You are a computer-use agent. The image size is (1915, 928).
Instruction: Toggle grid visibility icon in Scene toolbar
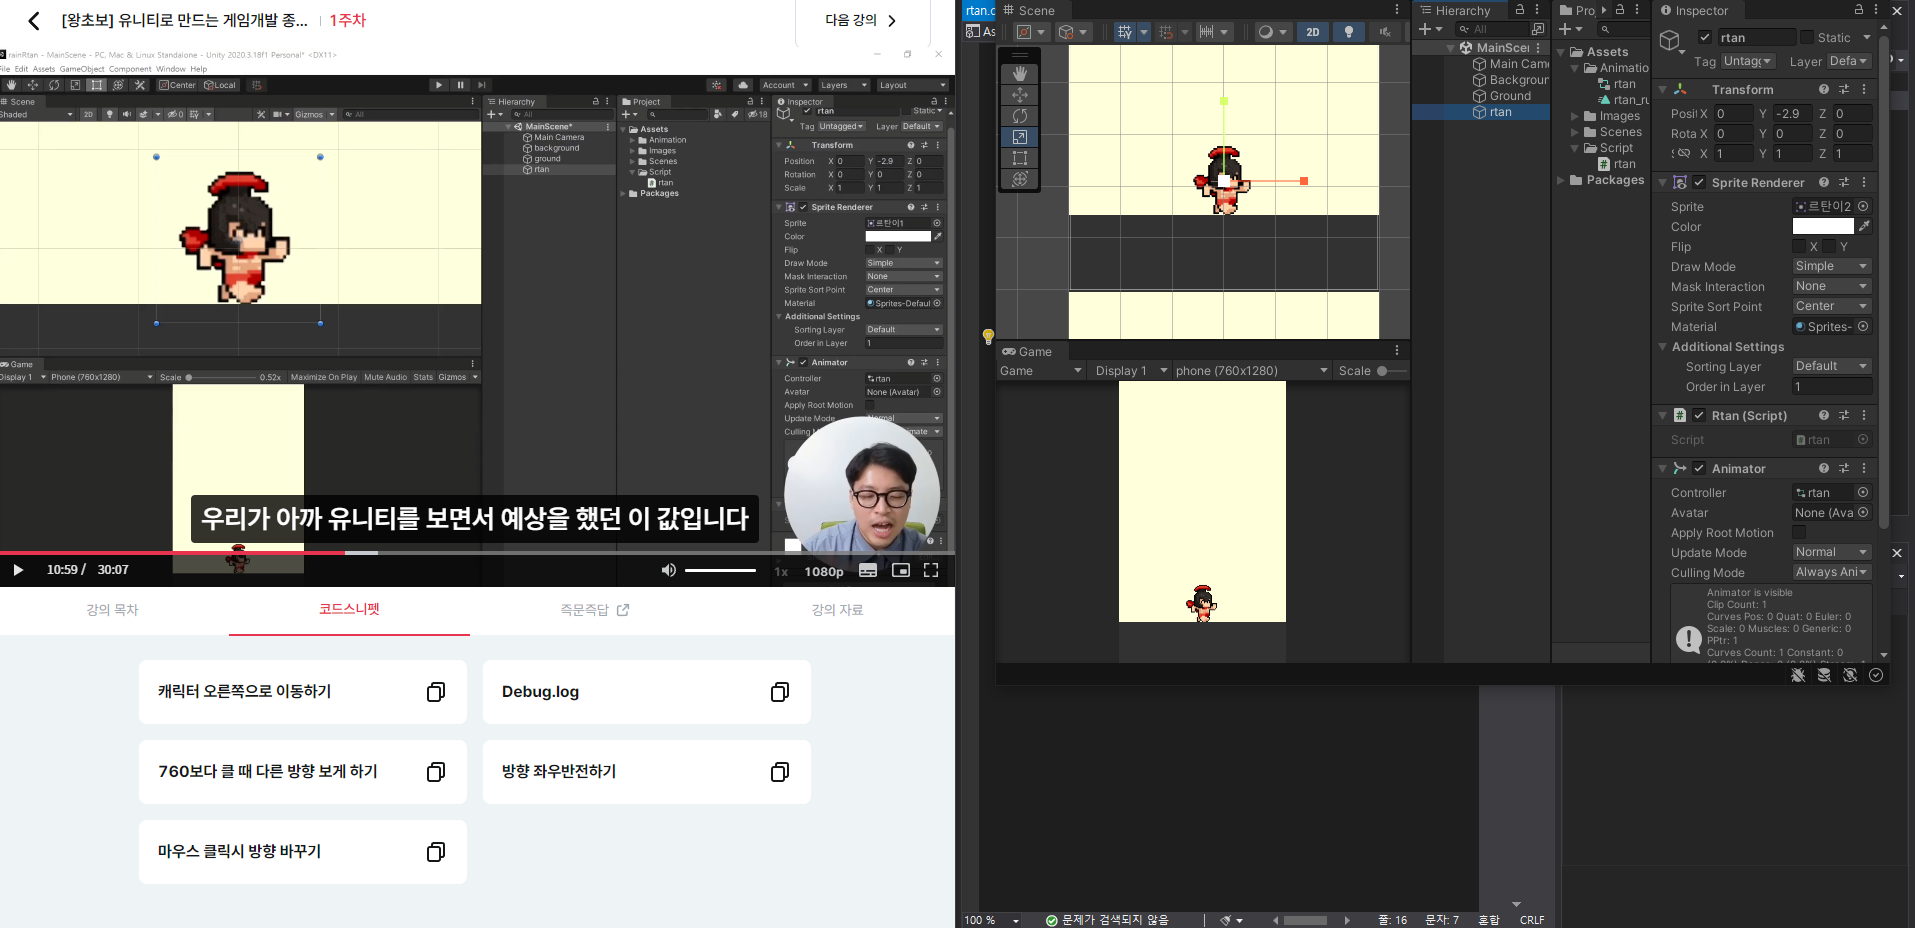1125,32
